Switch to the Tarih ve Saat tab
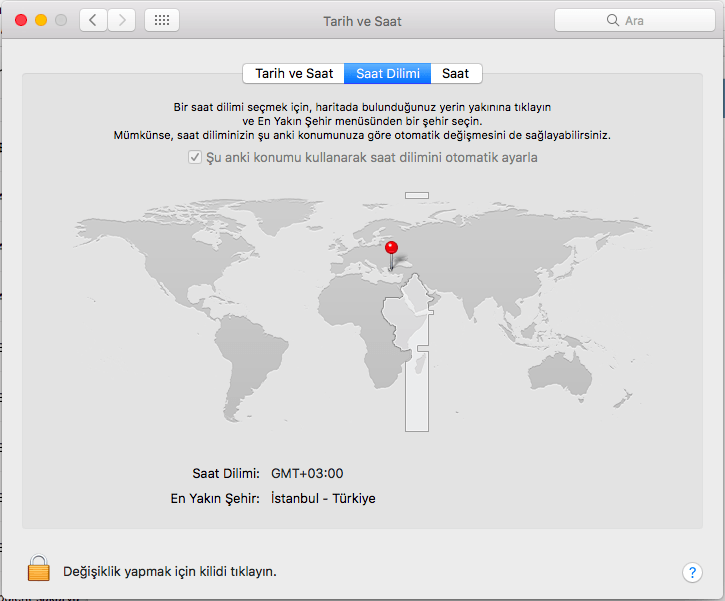The image size is (725, 601). pos(294,74)
